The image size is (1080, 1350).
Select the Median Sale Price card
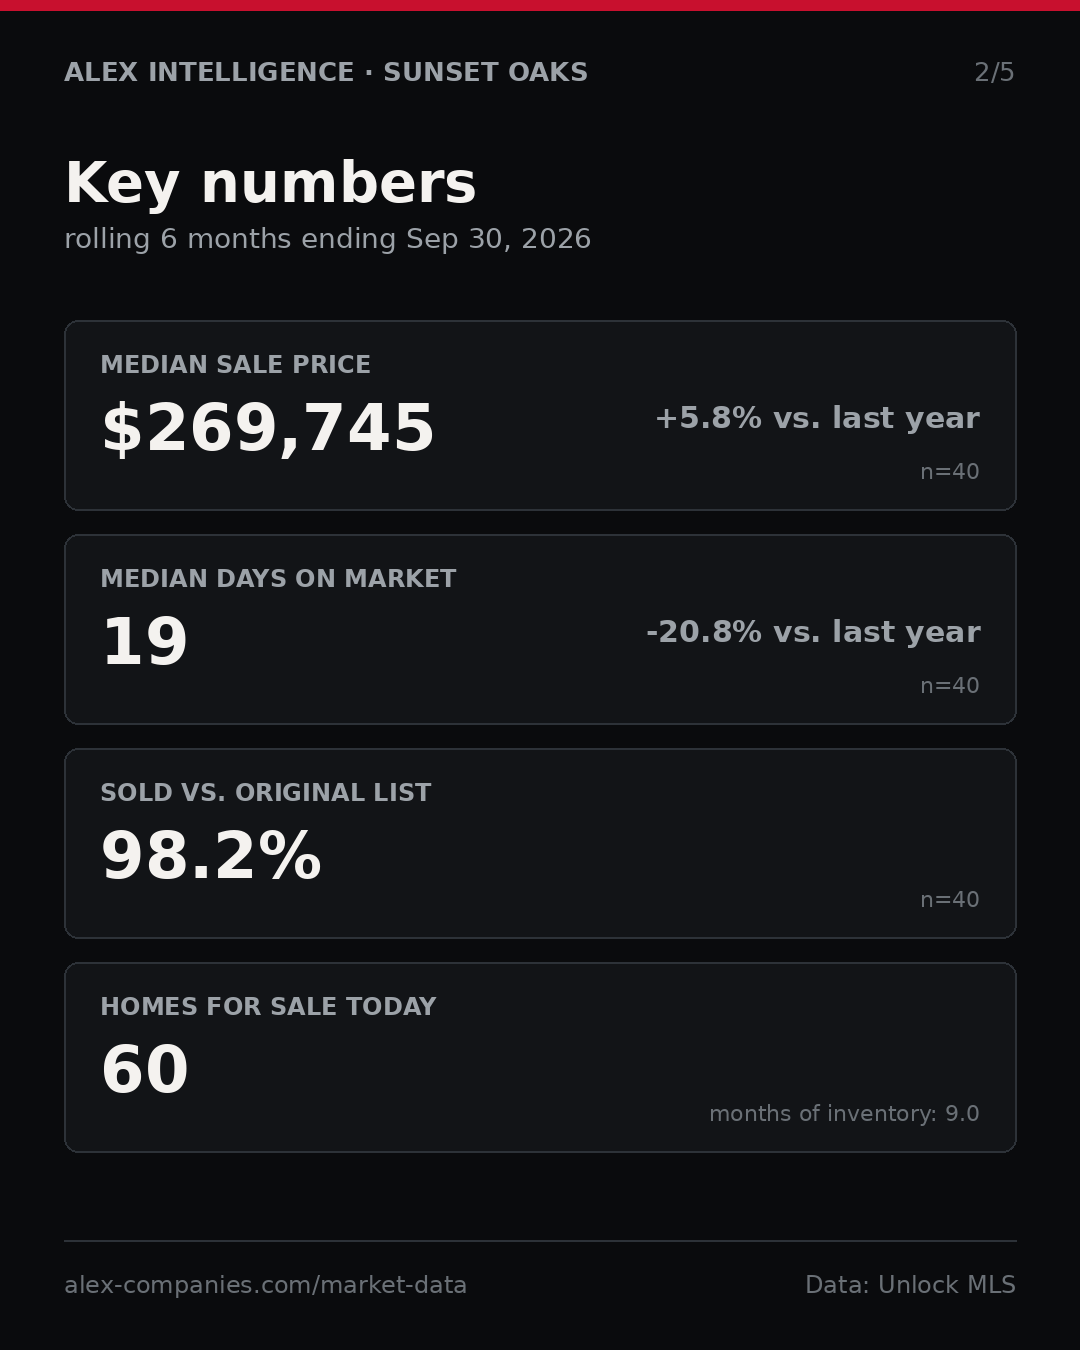coord(540,415)
